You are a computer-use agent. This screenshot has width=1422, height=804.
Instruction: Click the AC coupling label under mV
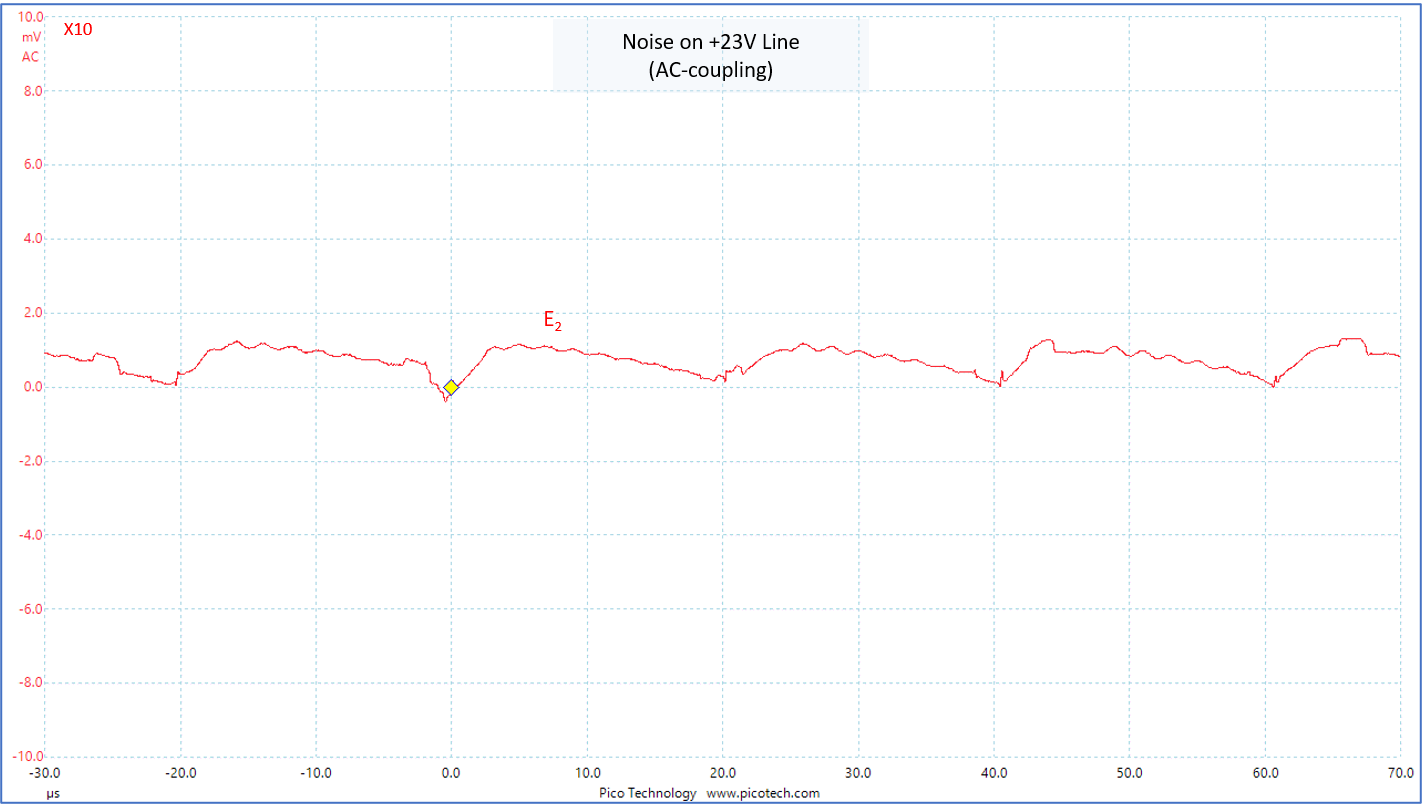(x=31, y=57)
